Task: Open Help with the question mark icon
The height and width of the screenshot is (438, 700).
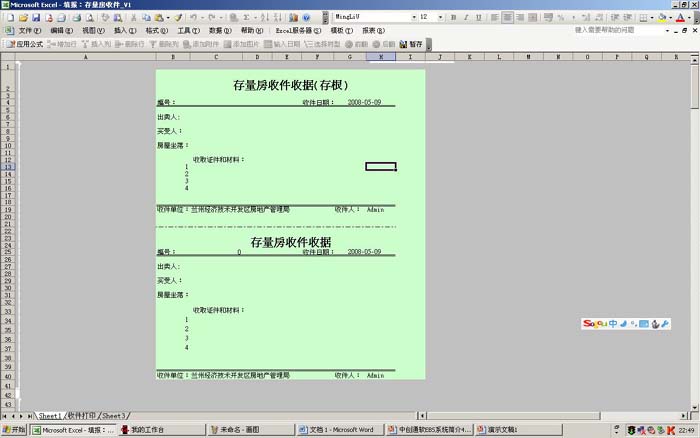Action: 307,18
